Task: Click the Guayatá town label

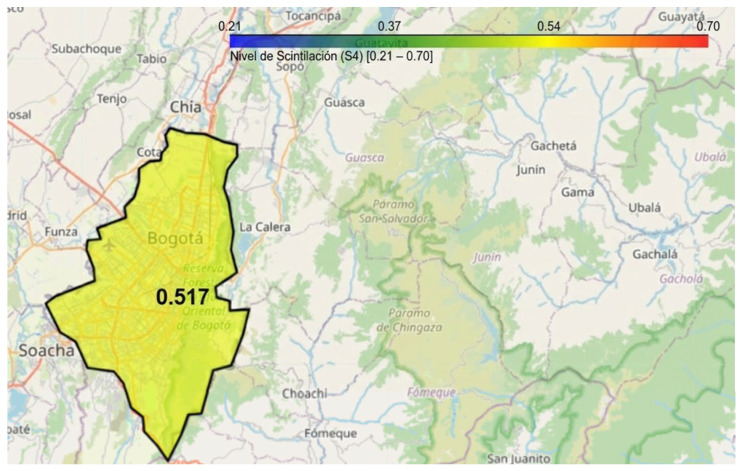Action: (x=681, y=17)
